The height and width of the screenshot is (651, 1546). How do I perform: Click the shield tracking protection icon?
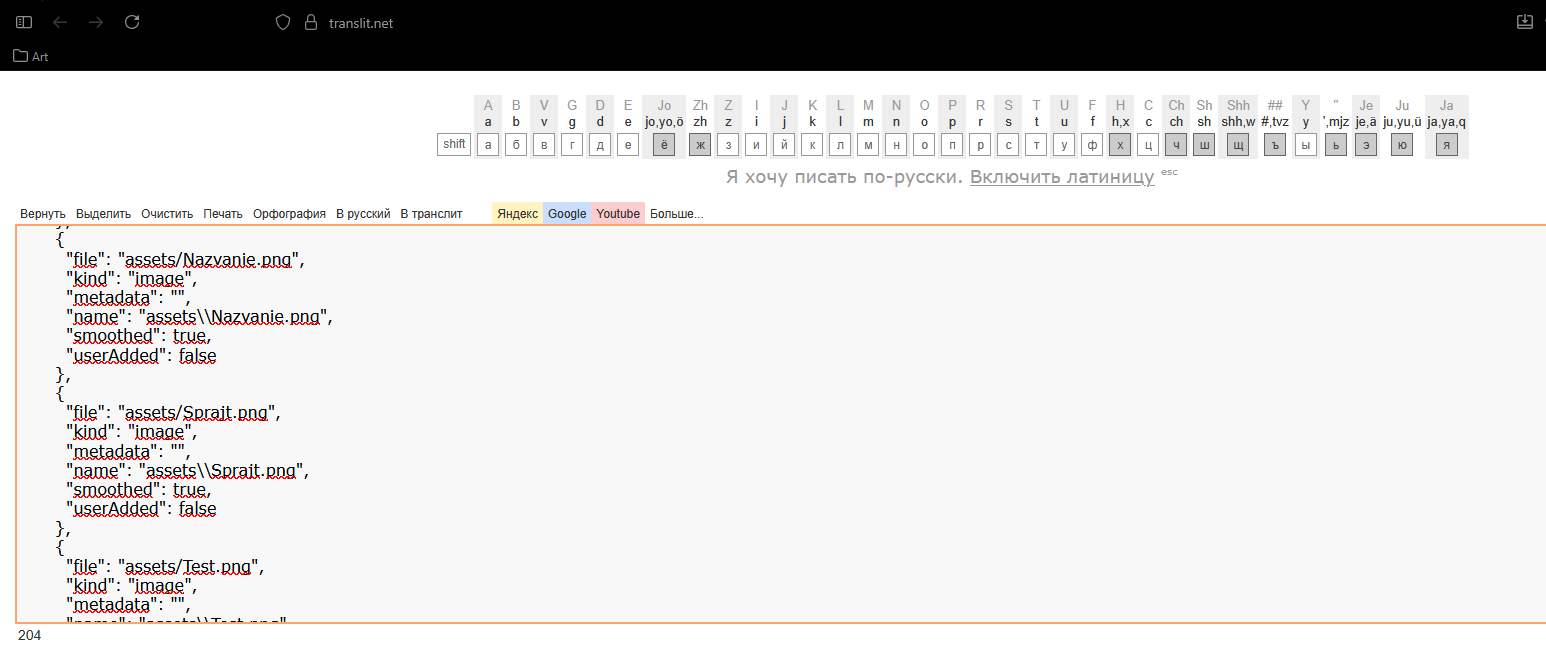point(283,22)
